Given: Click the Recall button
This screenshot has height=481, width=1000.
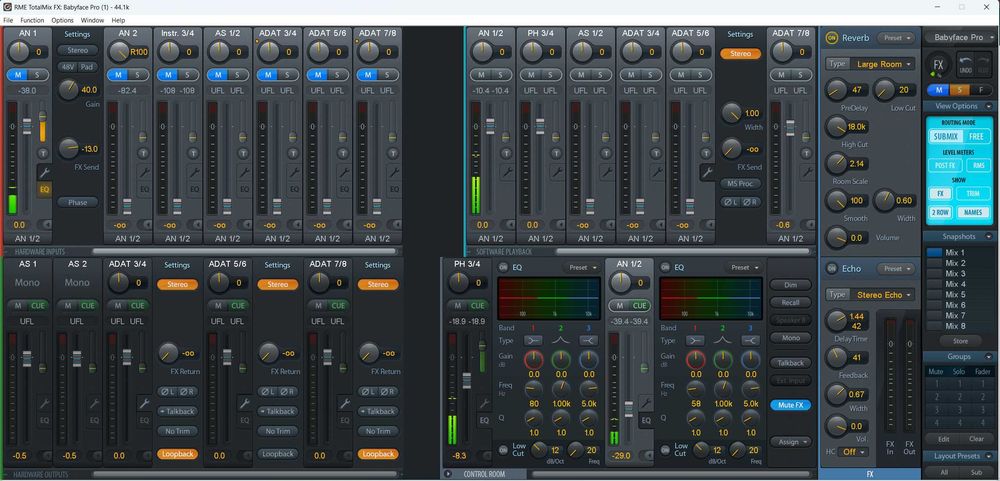Looking at the screenshot, I should click(x=791, y=302).
